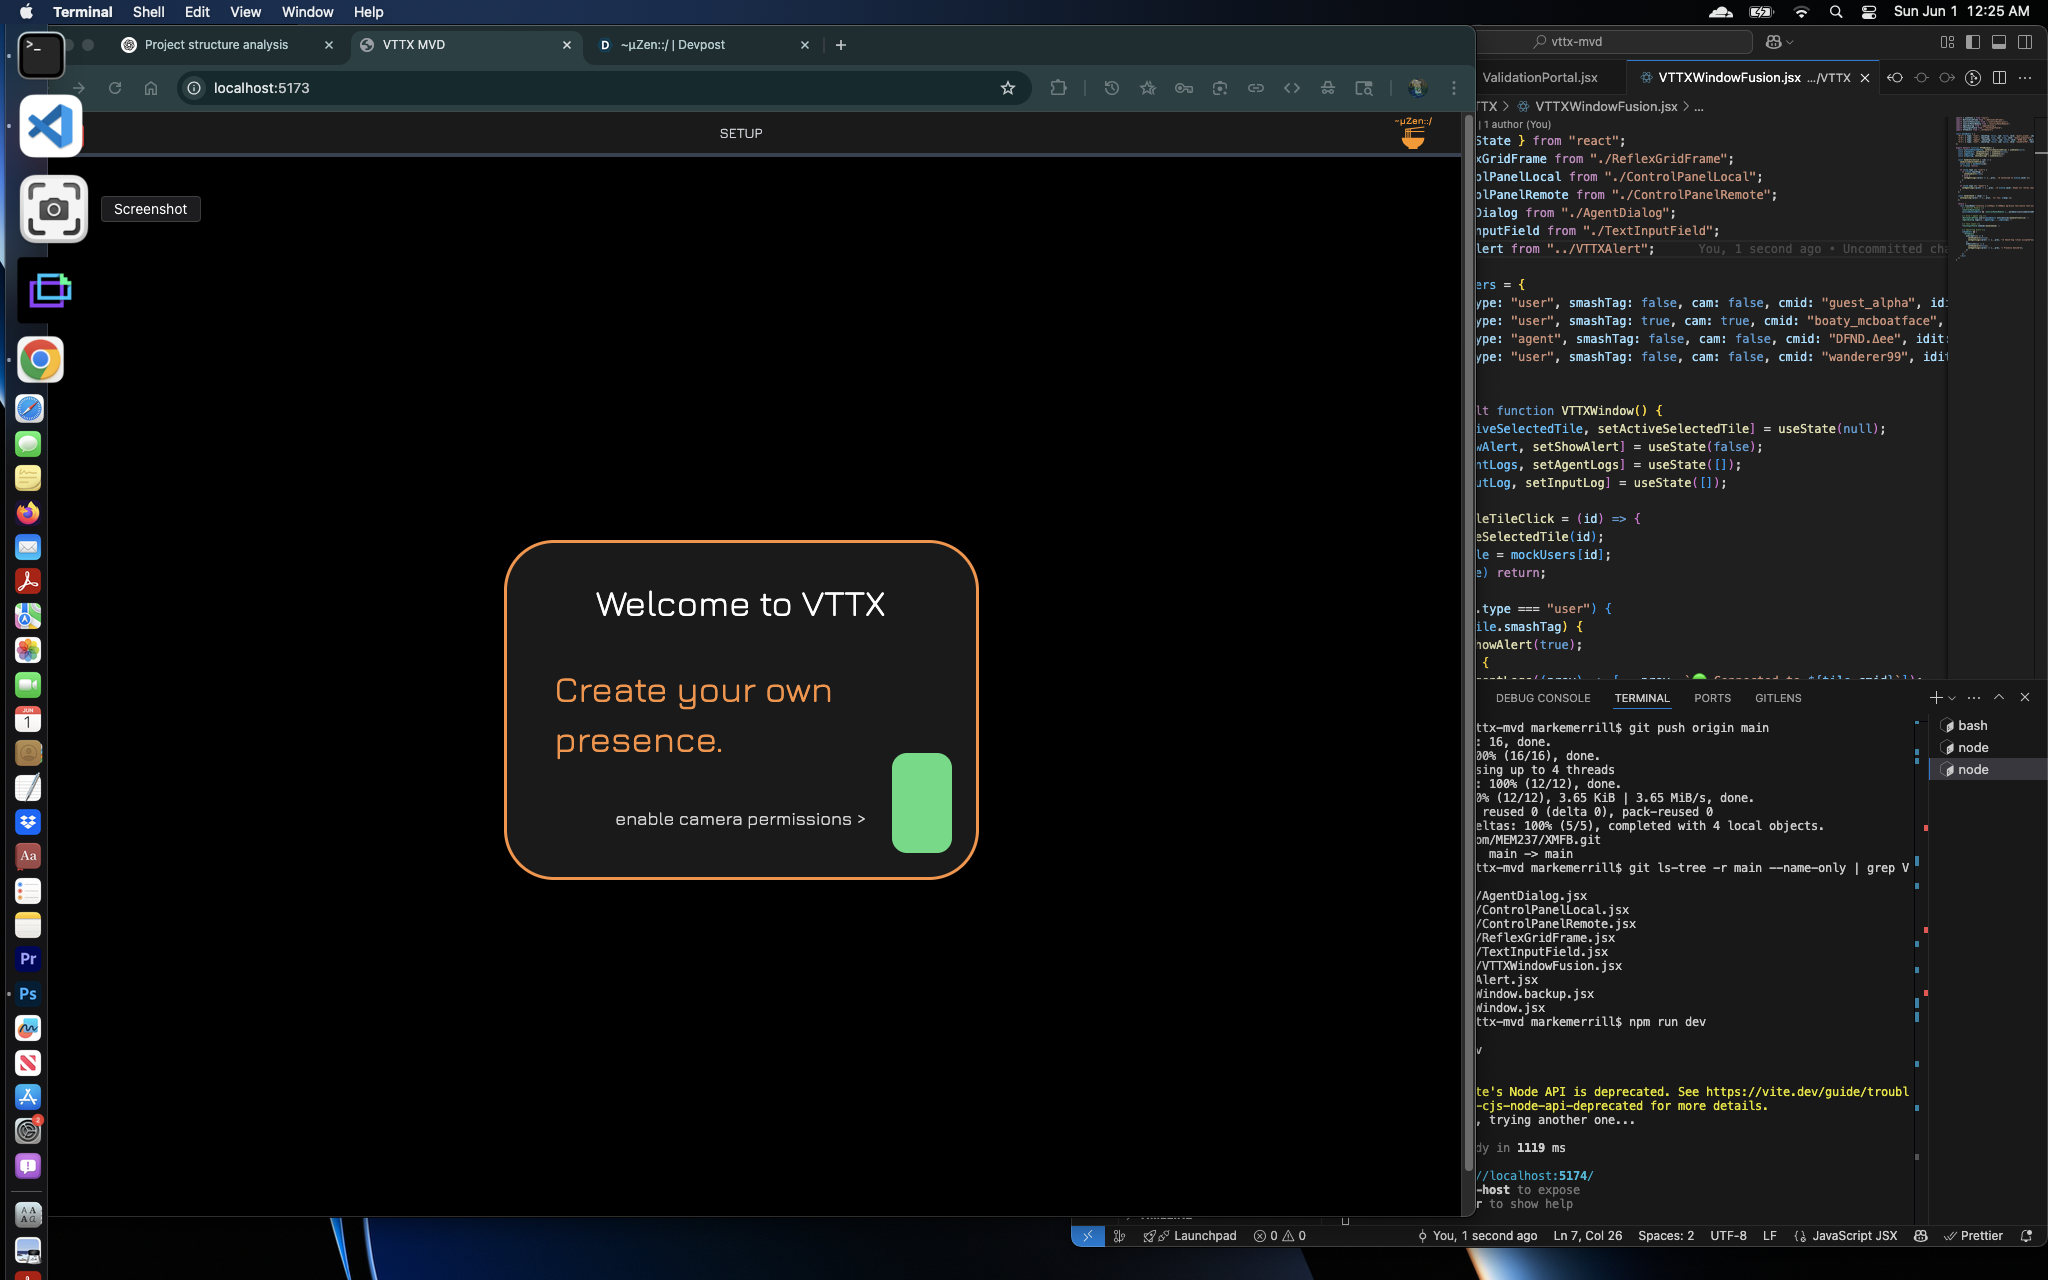
Task: Toggle primary side bar layout icon
Action: pyautogui.click(x=1973, y=42)
